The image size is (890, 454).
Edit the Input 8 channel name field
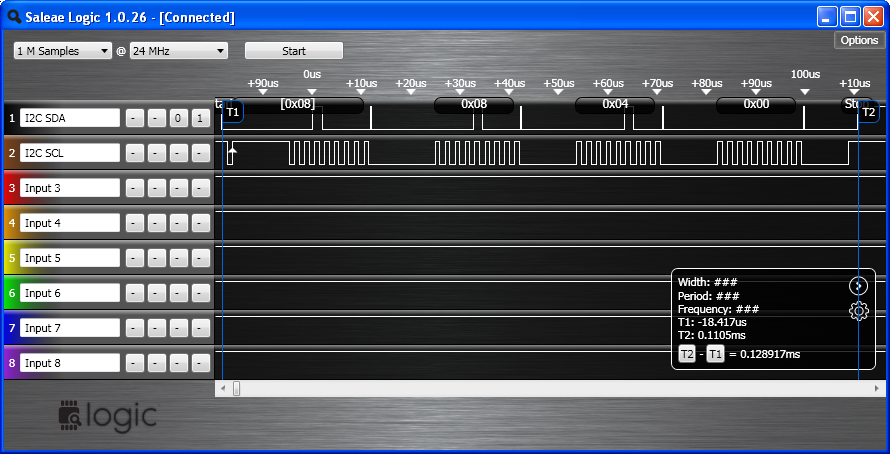point(70,363)
